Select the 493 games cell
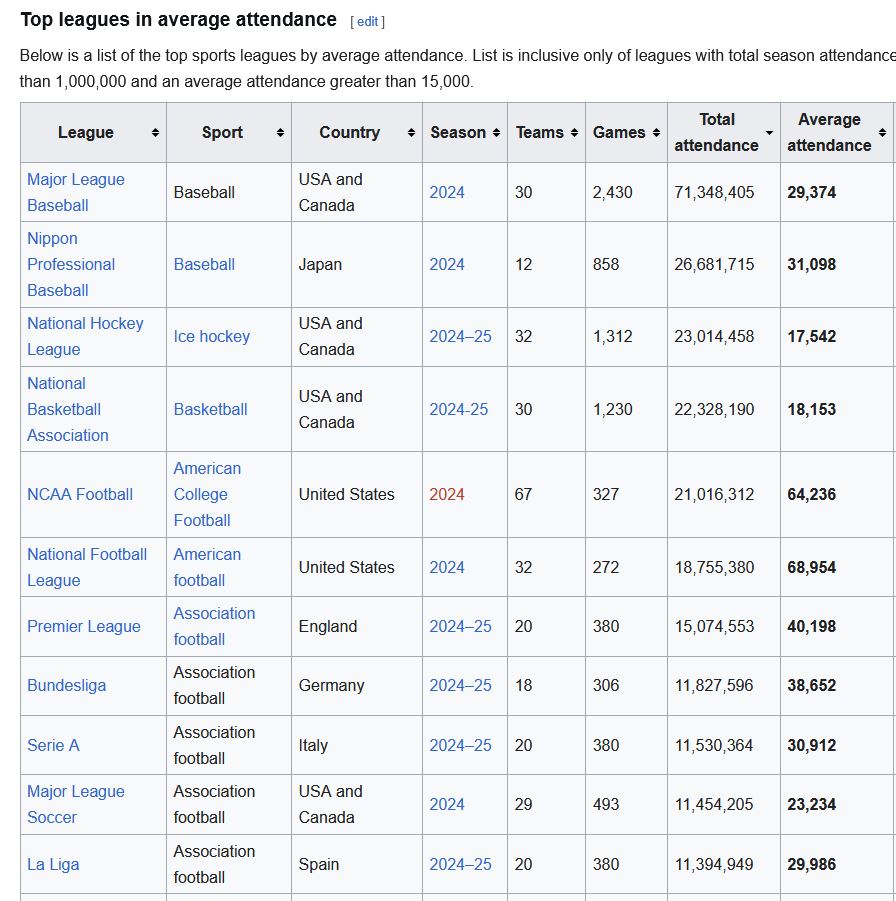896x901 pixels. (x=626, y=804)
